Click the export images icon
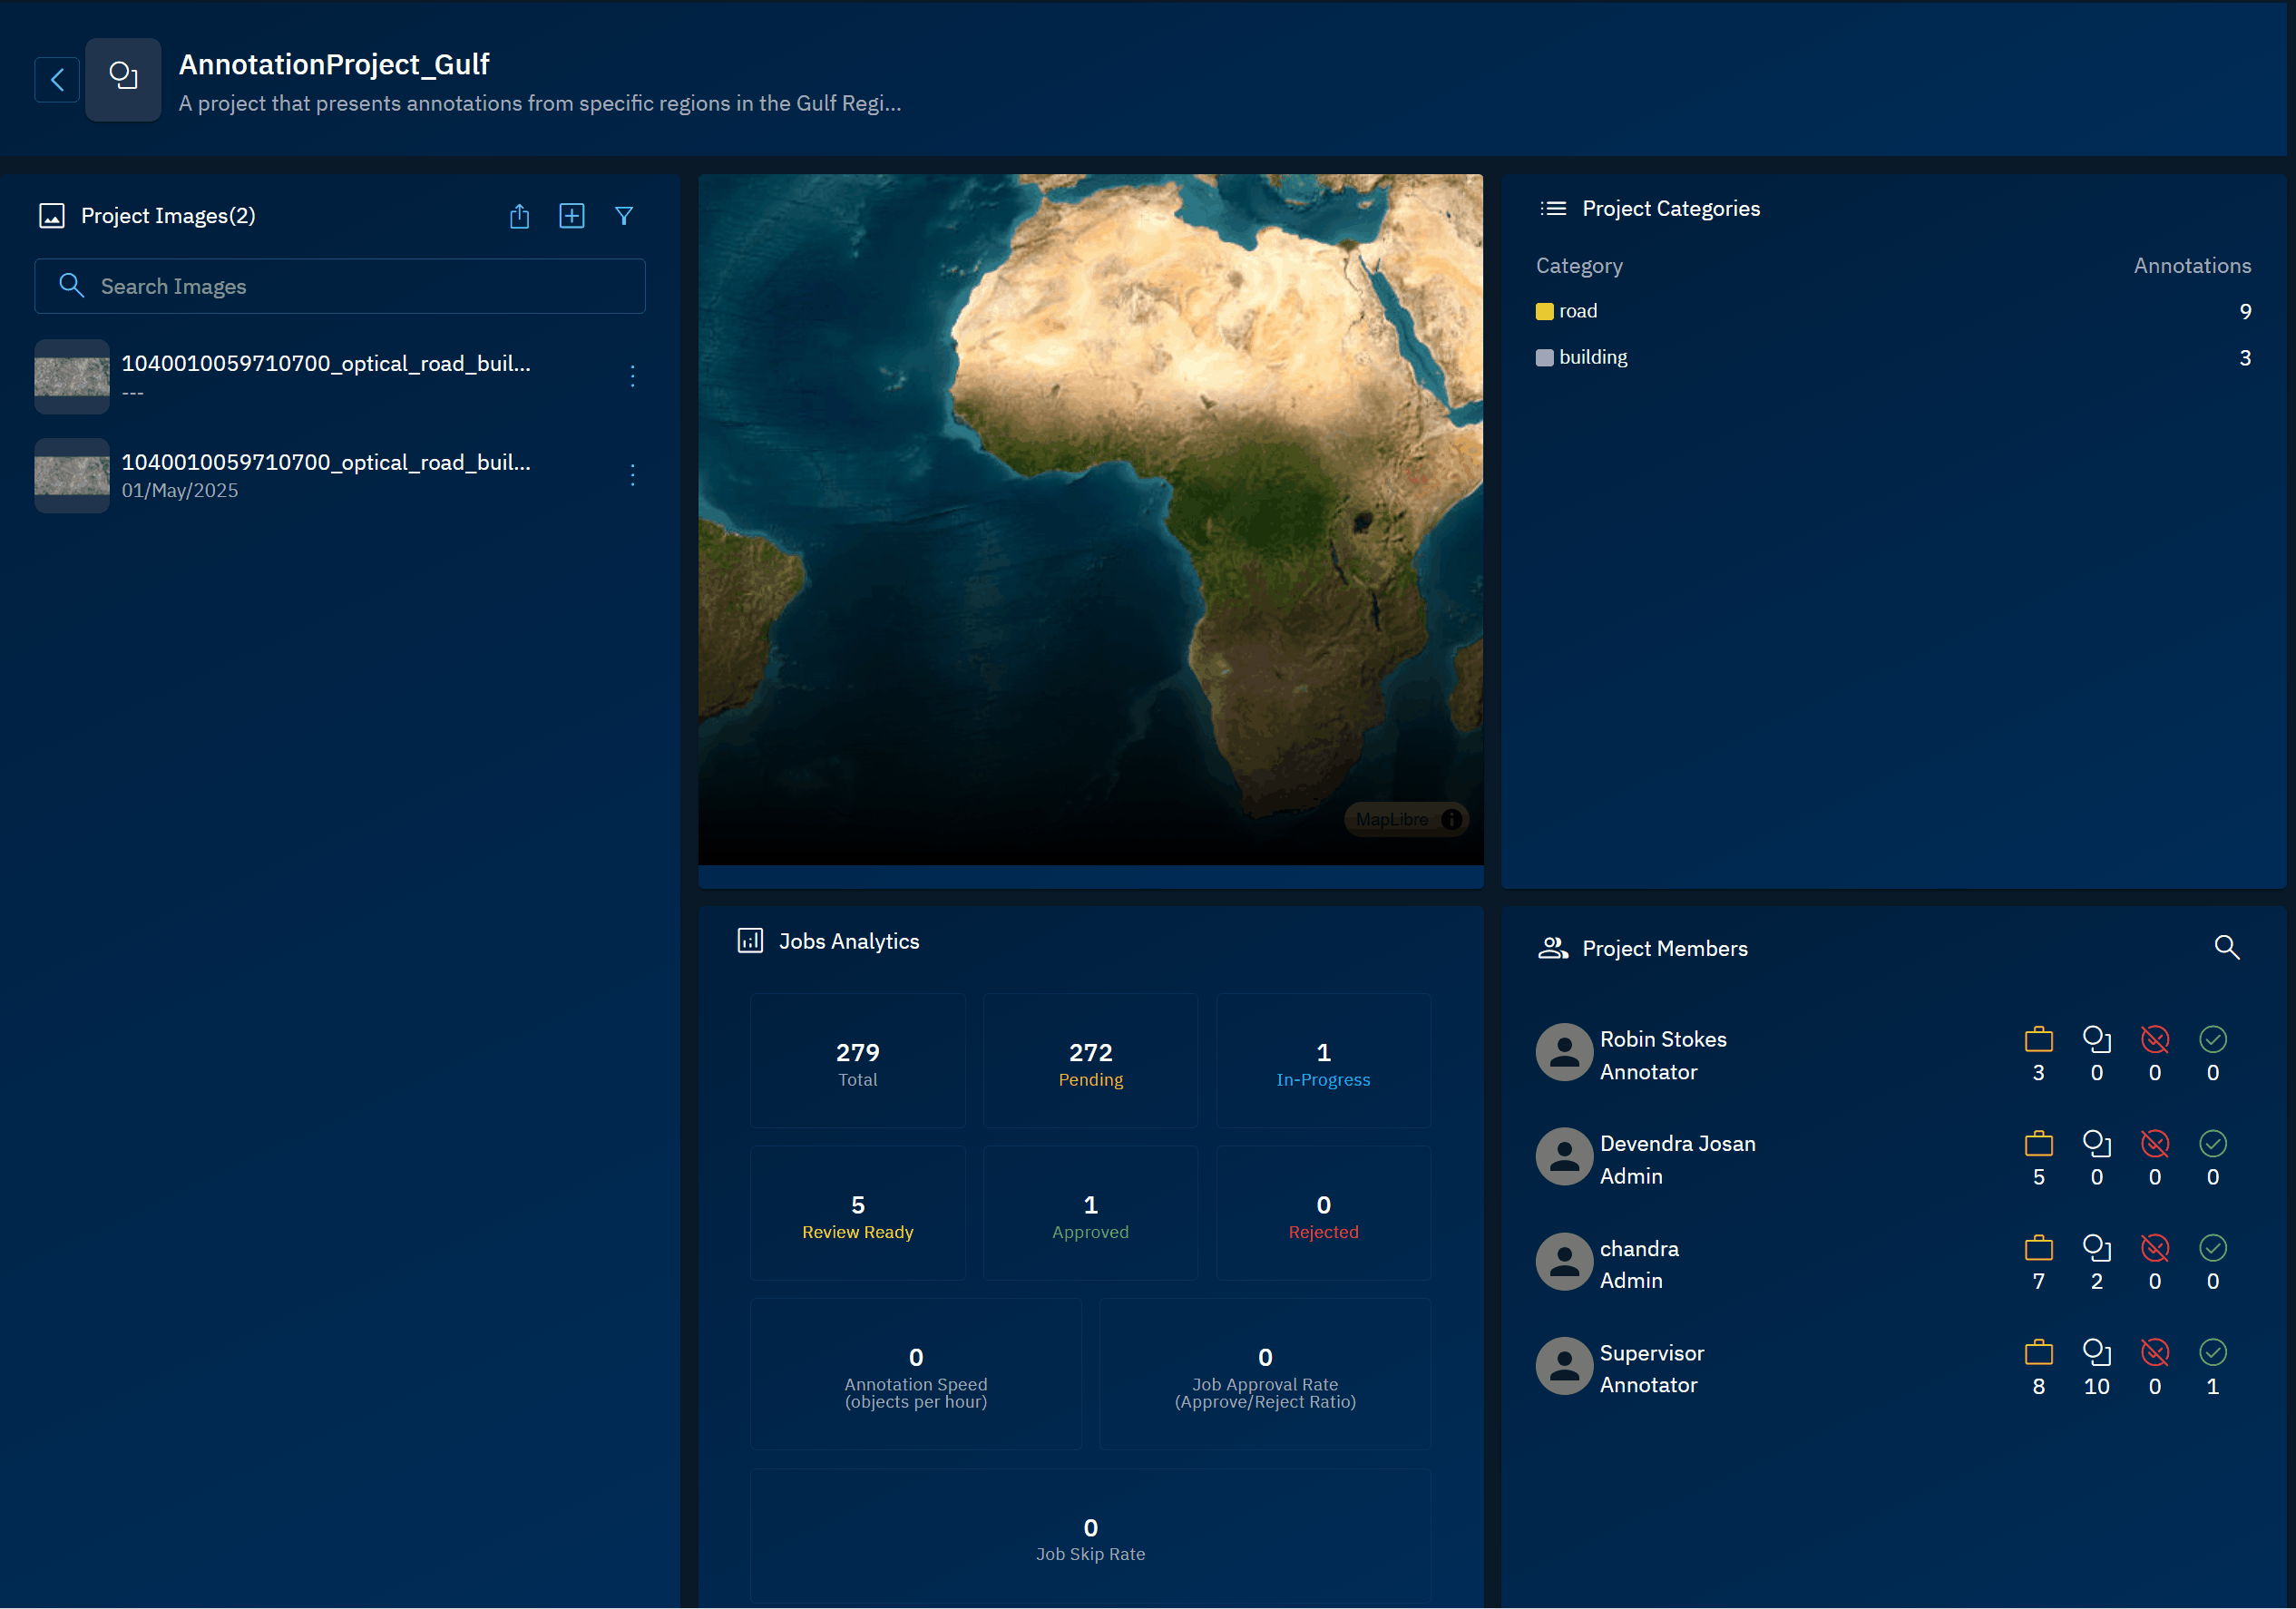Screen dimensions: 2296x1609 519,216
